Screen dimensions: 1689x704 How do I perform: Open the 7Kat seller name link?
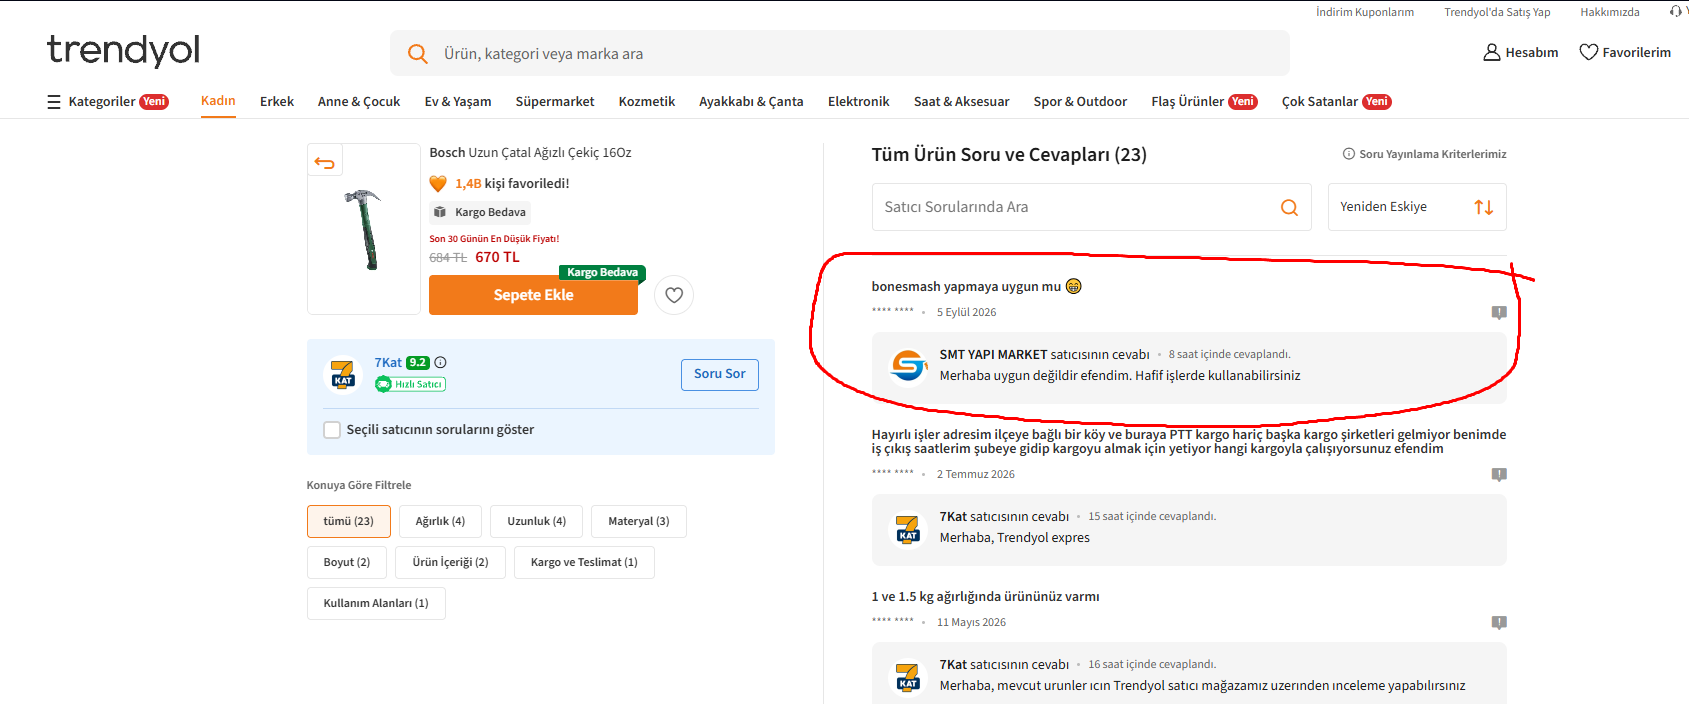click(388, 362)
